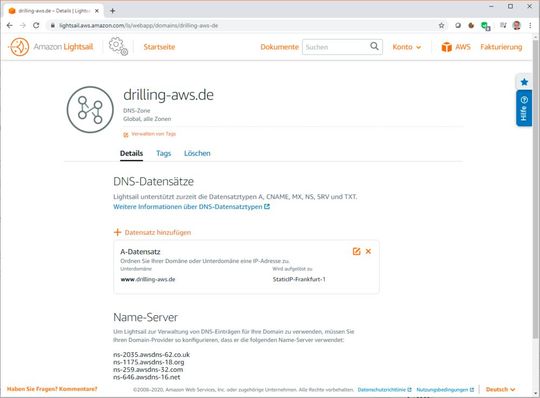The width and height of the screenshot is (540, 398).
Task: Open the AWS console cube icon
Action: (446, 47)
